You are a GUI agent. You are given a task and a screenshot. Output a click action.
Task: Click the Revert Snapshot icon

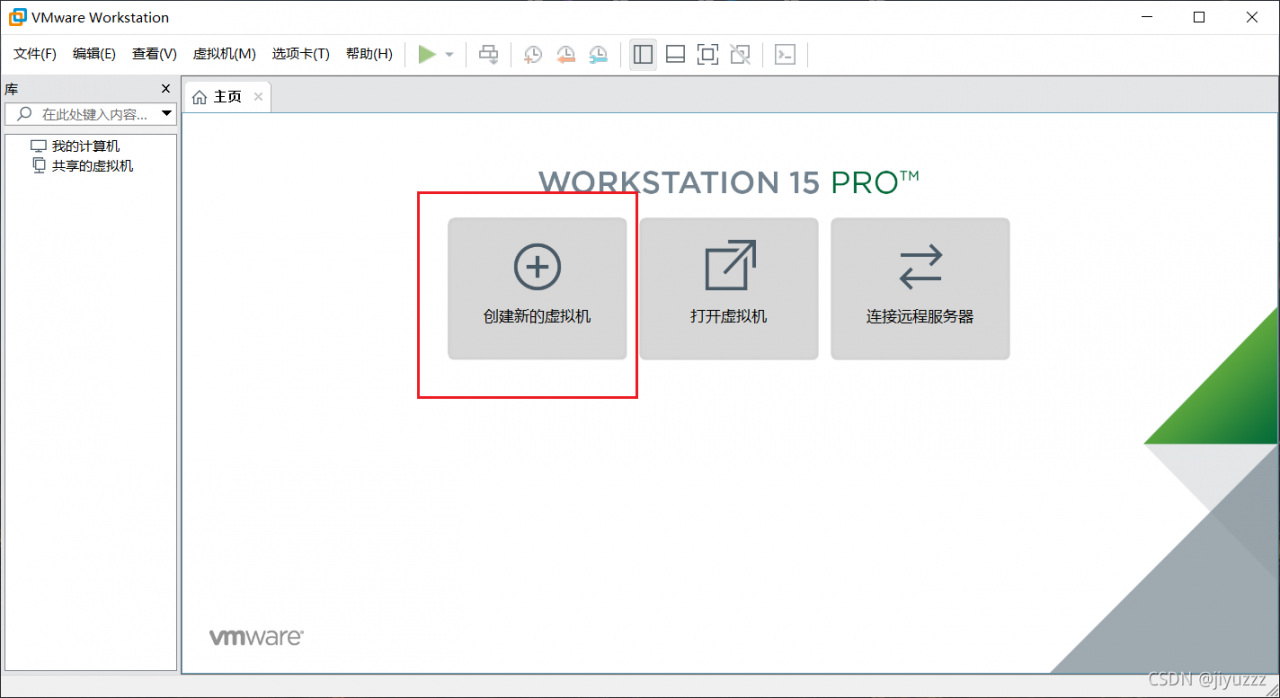point(566,54)
